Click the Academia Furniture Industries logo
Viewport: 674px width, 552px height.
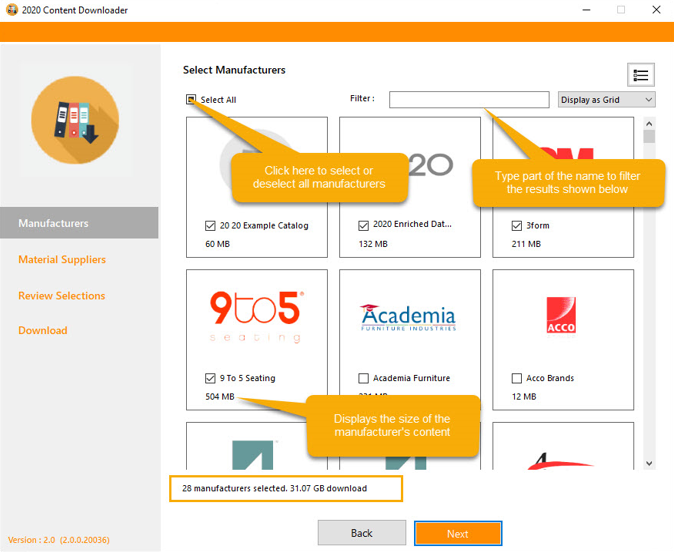pyautogui.click(x=408, y=317)
